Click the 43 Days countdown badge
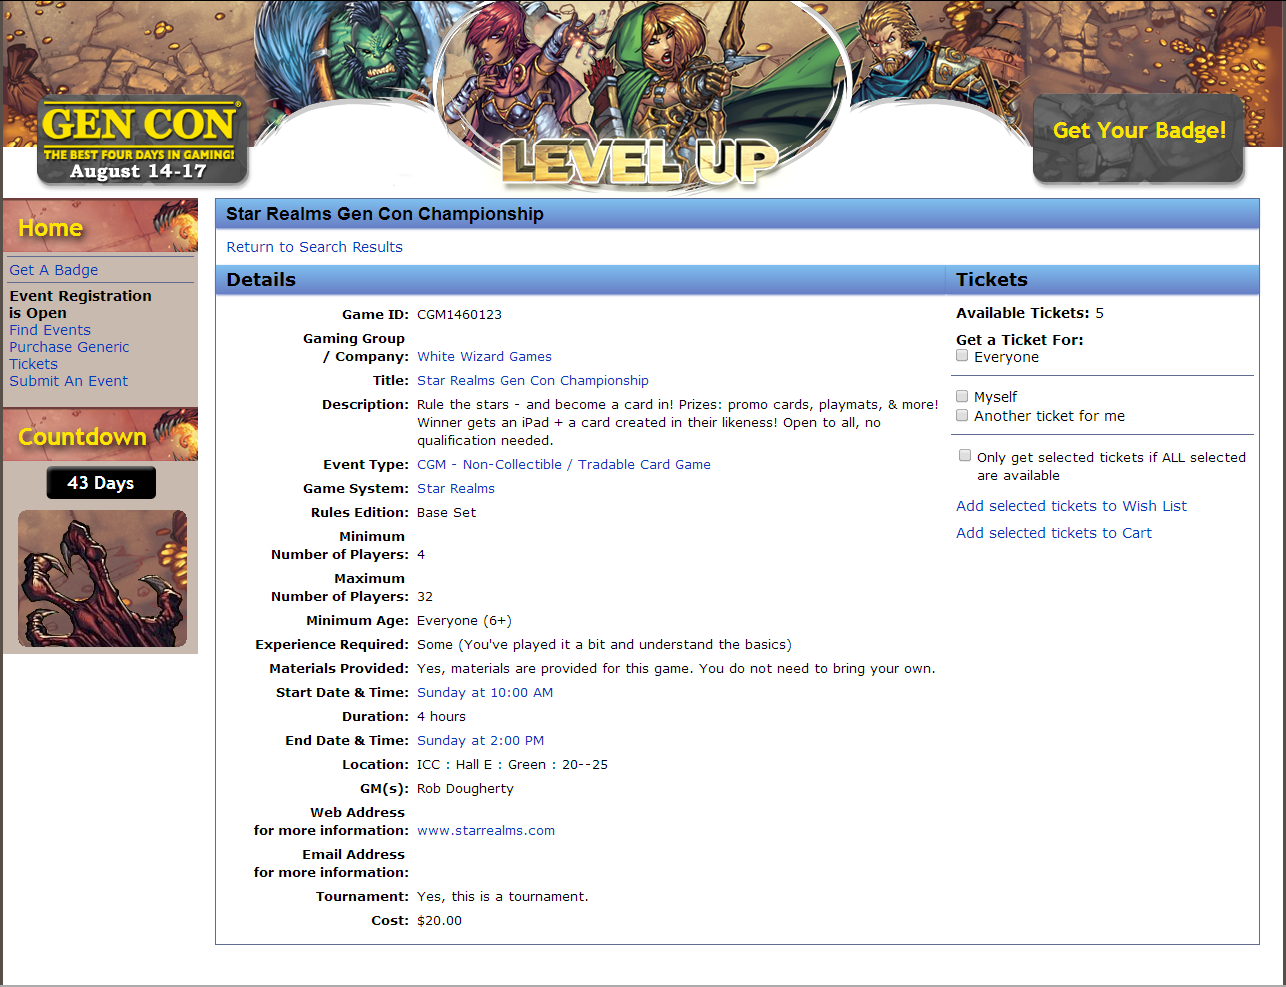1286x987 pixels. point(101,483)
